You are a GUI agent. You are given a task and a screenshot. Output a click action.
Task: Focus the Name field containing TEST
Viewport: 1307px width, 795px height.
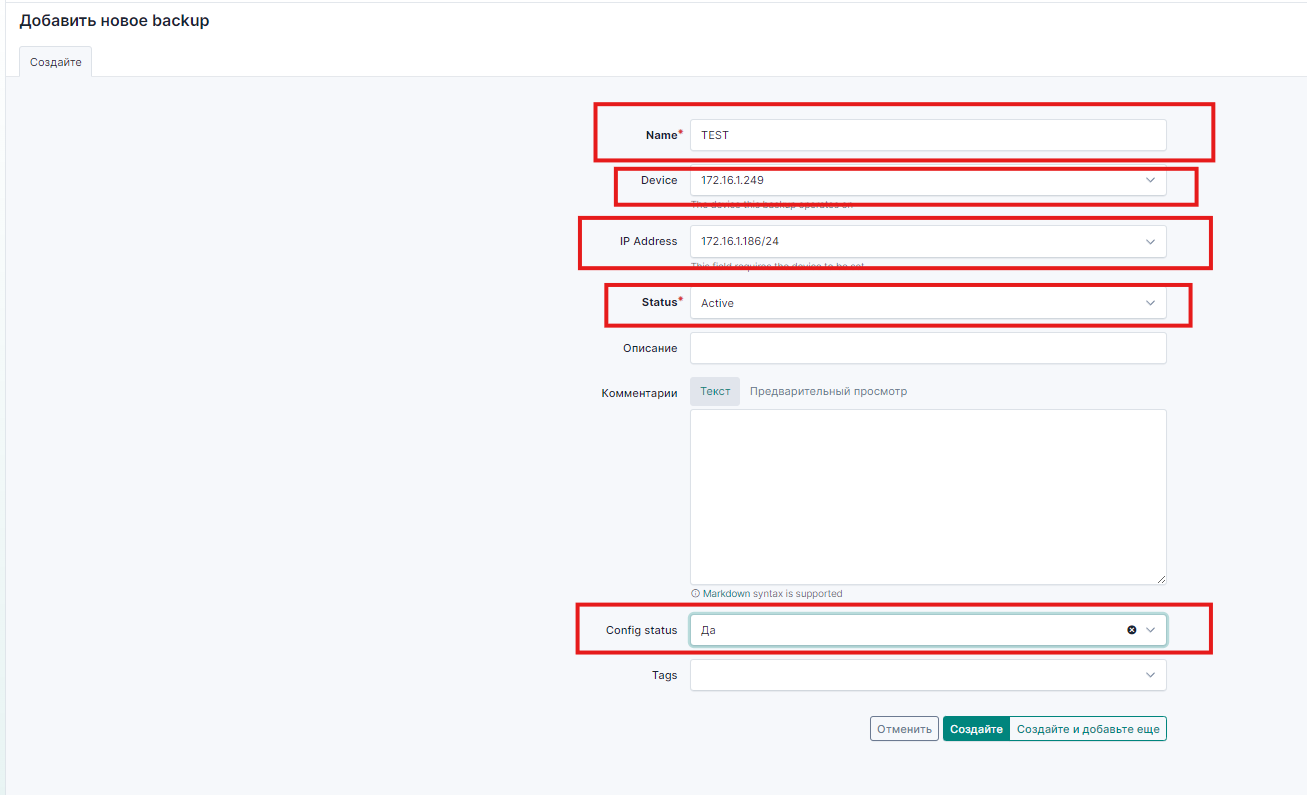[926, 135]
